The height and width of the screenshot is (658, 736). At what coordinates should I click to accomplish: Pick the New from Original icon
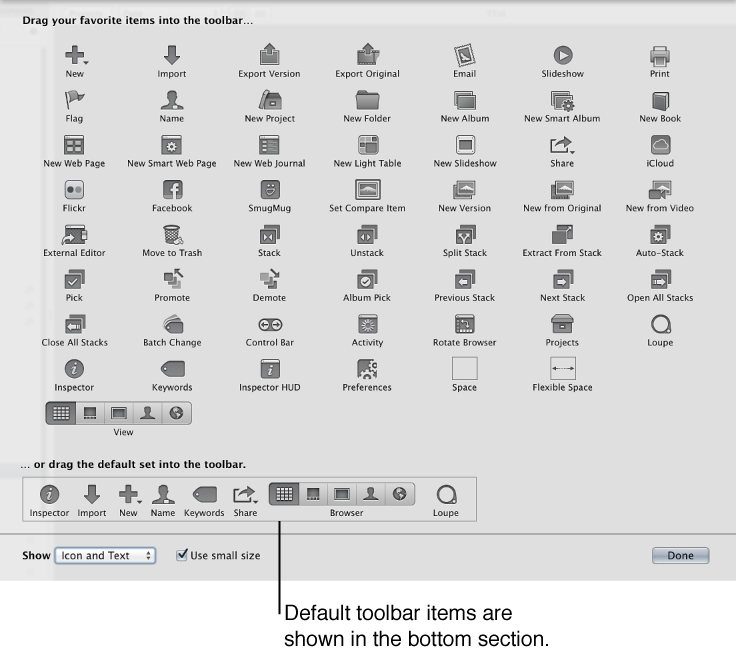point(562,190)
